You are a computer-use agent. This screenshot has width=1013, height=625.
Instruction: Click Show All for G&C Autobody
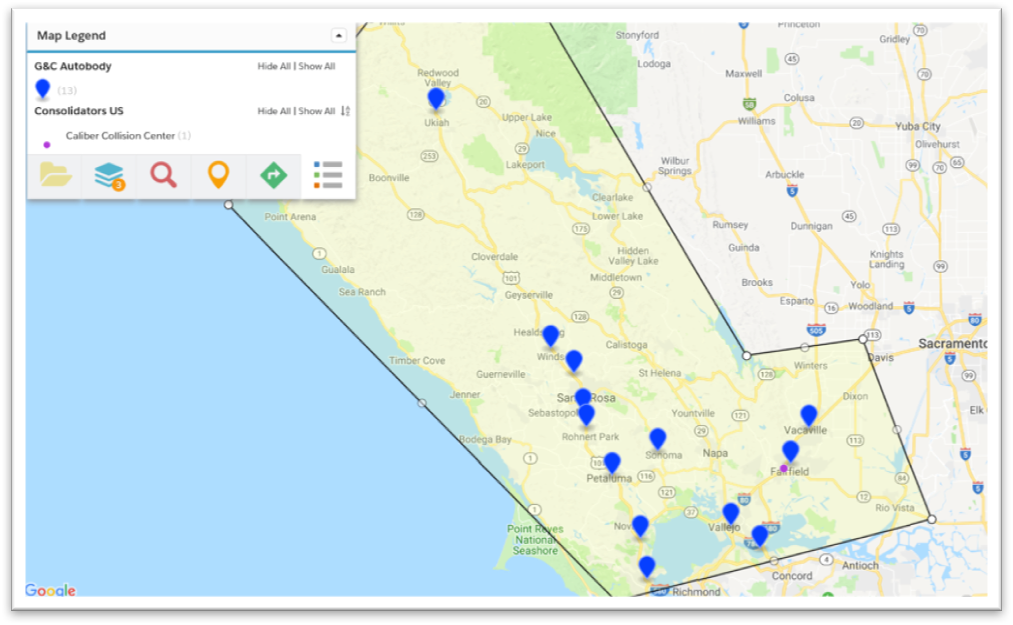pyautogui.click(x=317, y=66)
